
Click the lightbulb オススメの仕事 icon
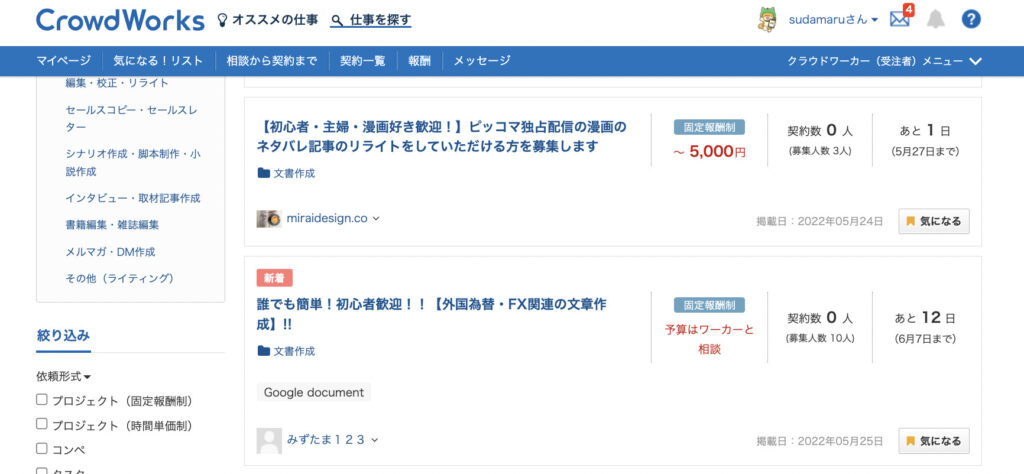[x=223, y=20]
